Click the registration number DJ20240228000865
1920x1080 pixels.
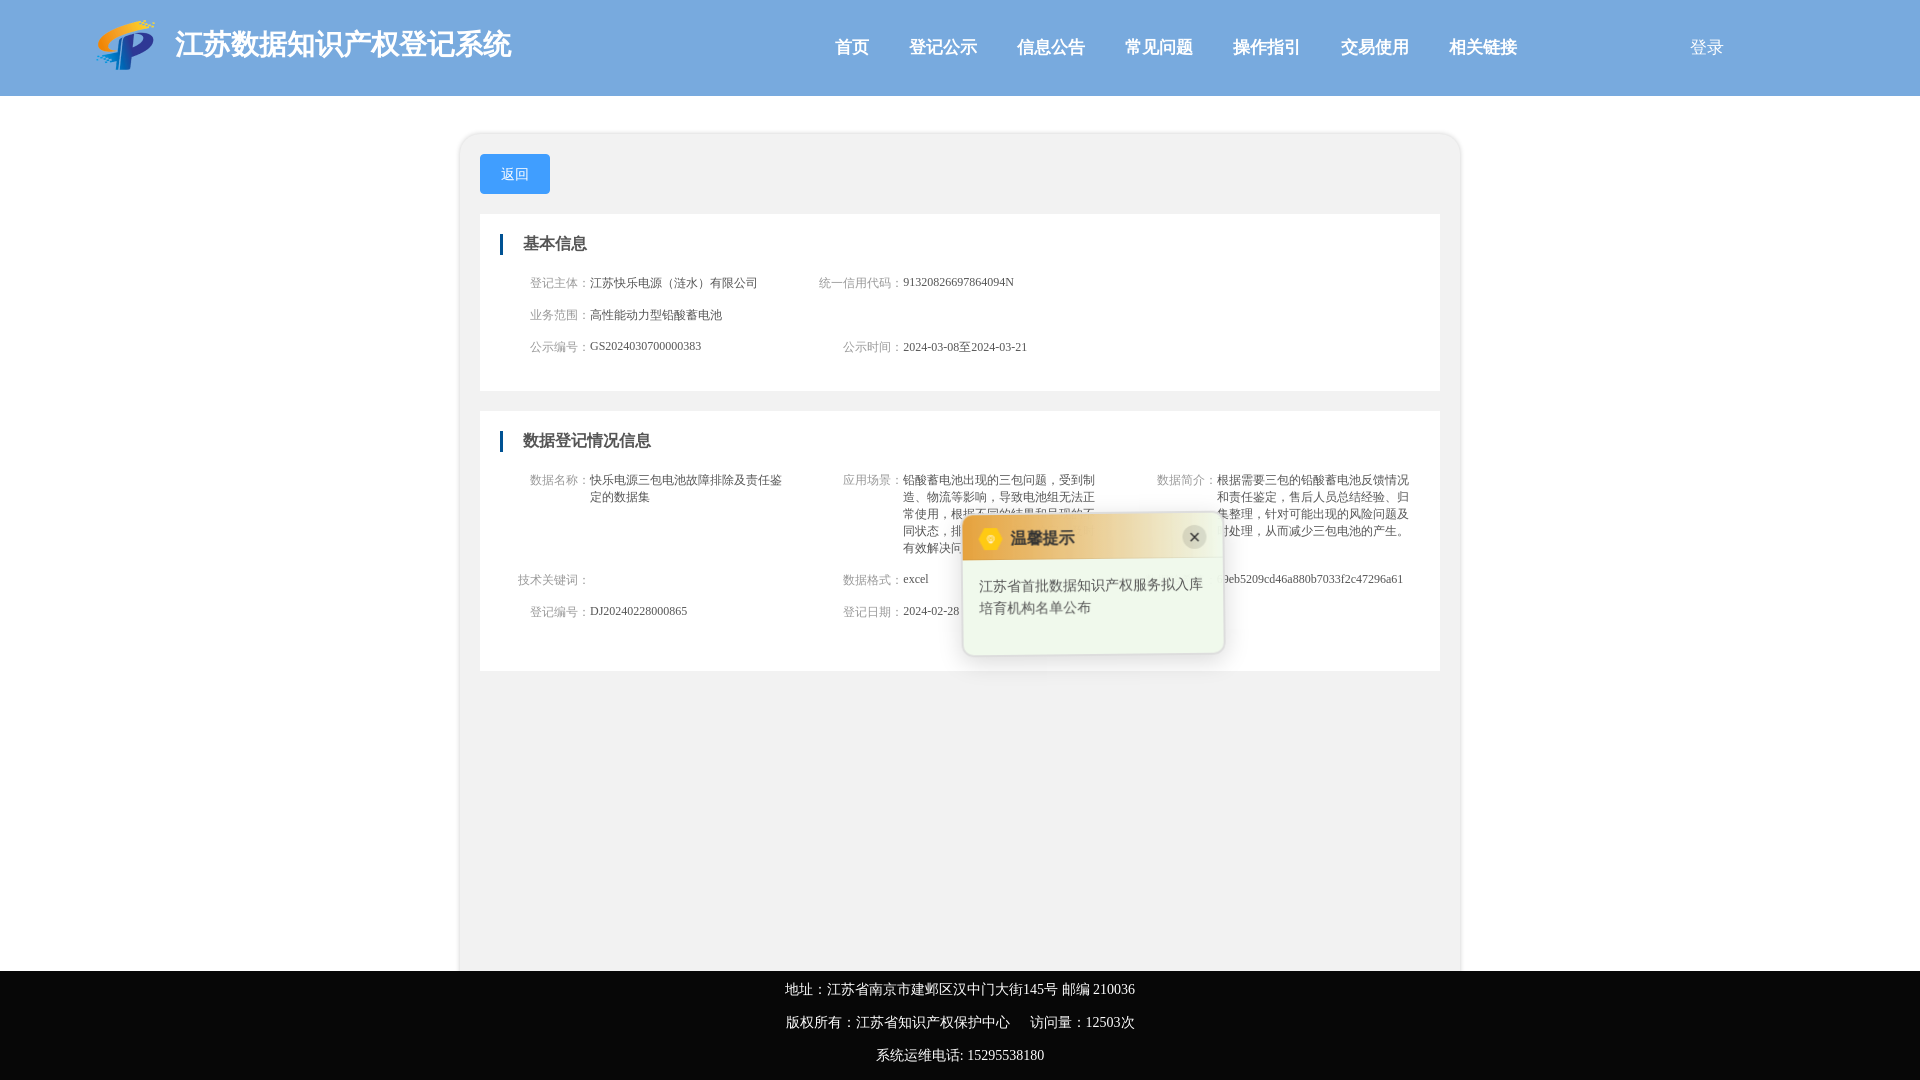click(638, 612)
